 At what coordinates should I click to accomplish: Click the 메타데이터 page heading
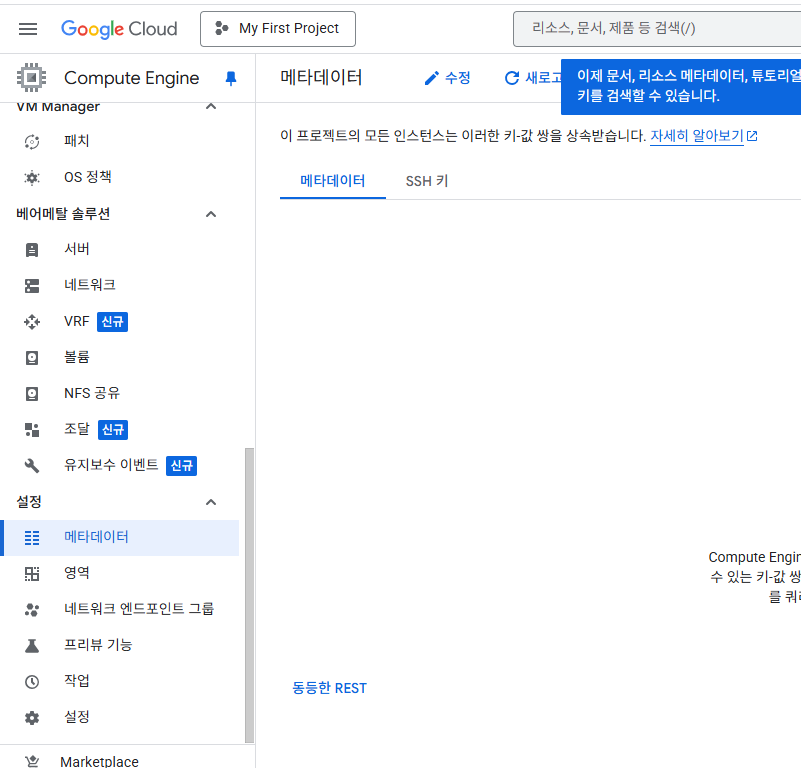(x=321, y=78)
